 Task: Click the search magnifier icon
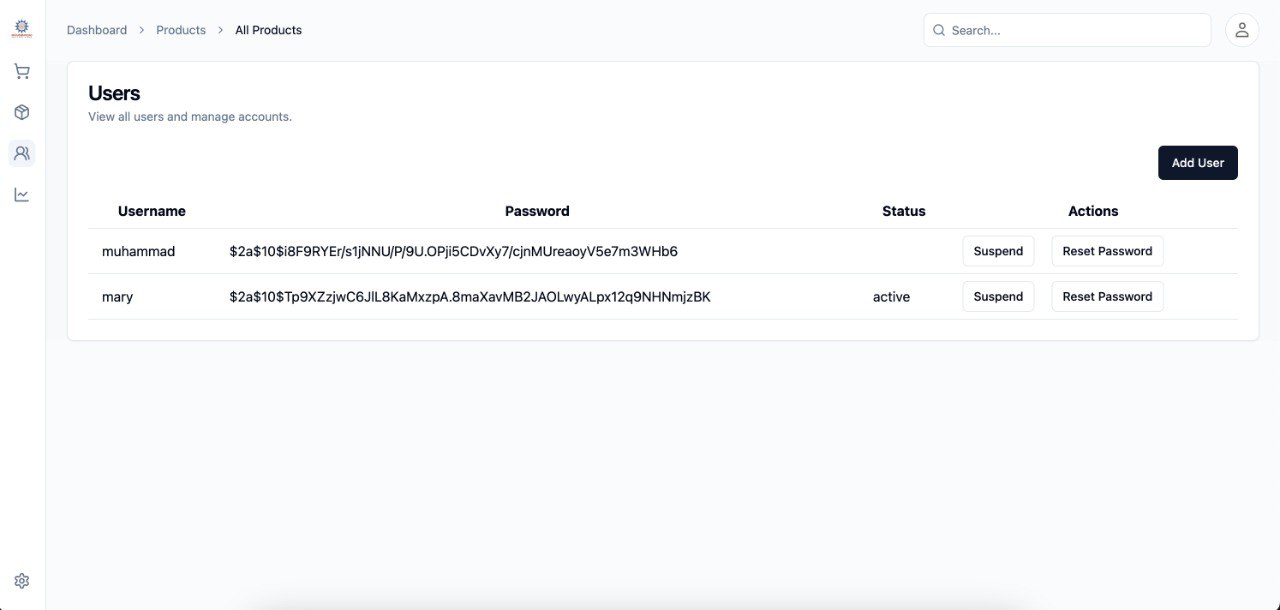(938, 30)
